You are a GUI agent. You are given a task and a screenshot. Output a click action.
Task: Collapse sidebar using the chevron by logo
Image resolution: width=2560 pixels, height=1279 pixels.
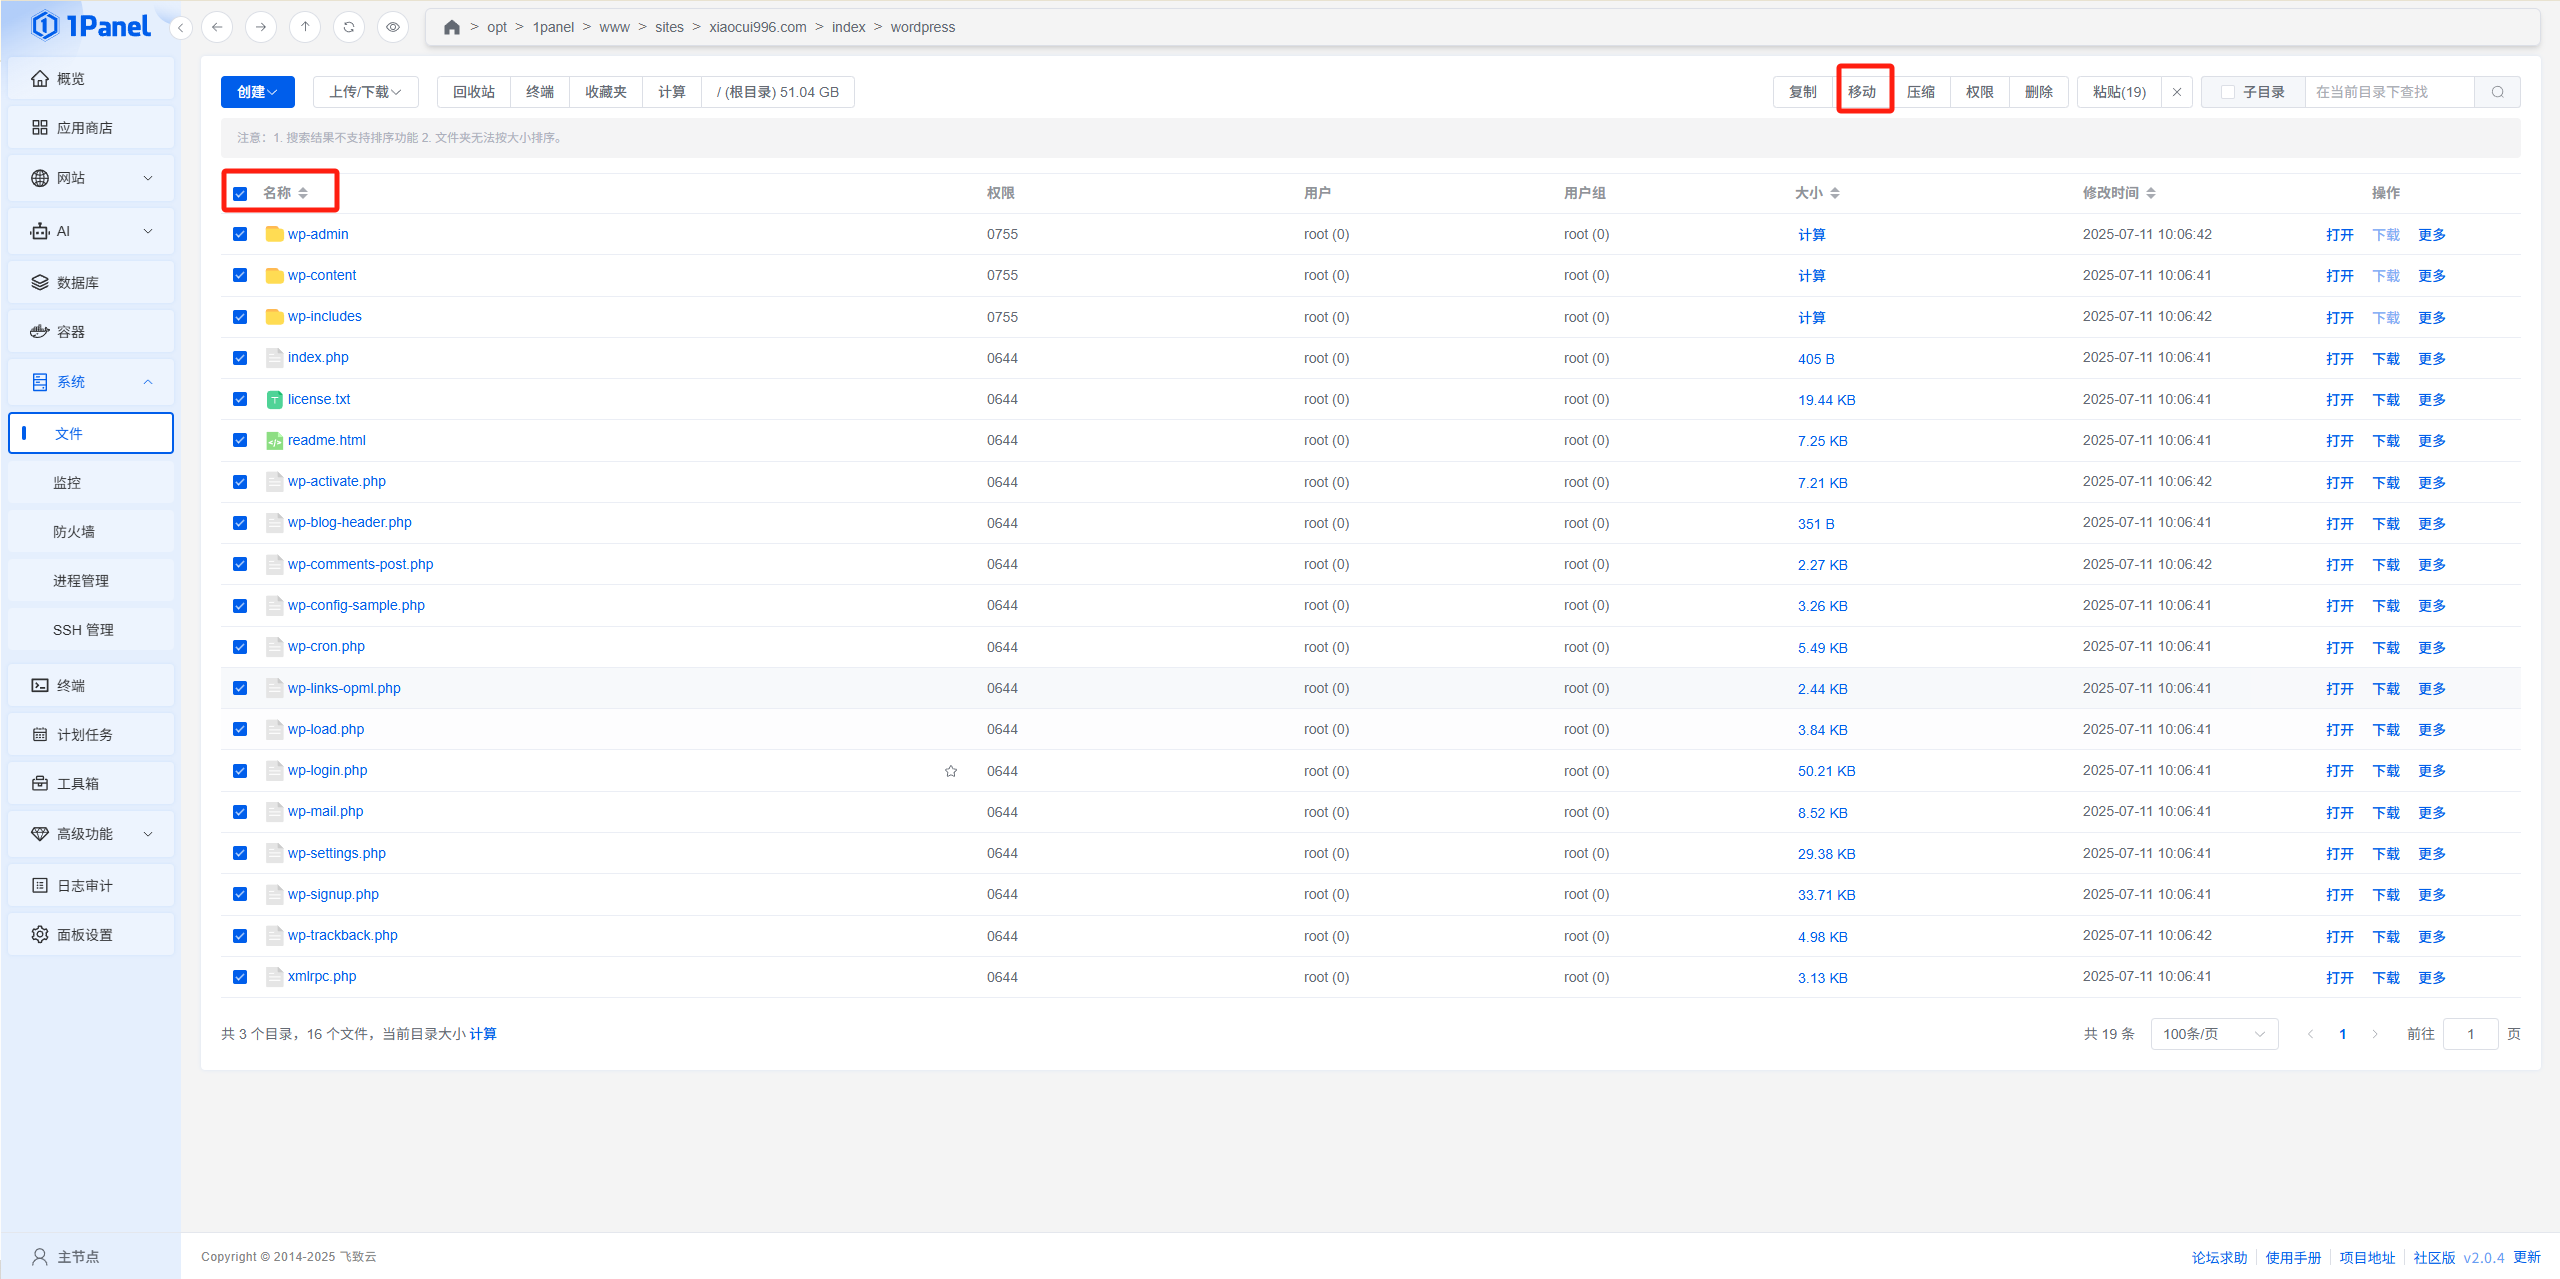tap(181, 28)
